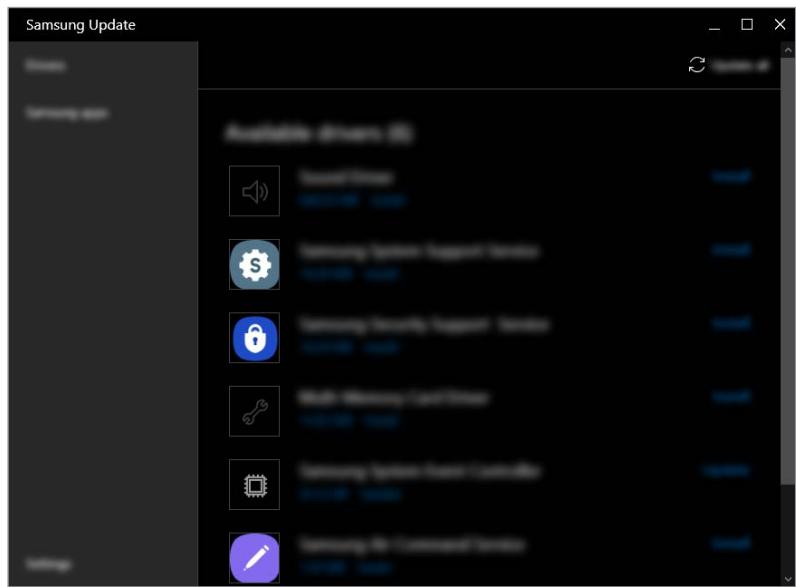
Task: Select the Samsung System Event Controller title
Action: [419, 471]
